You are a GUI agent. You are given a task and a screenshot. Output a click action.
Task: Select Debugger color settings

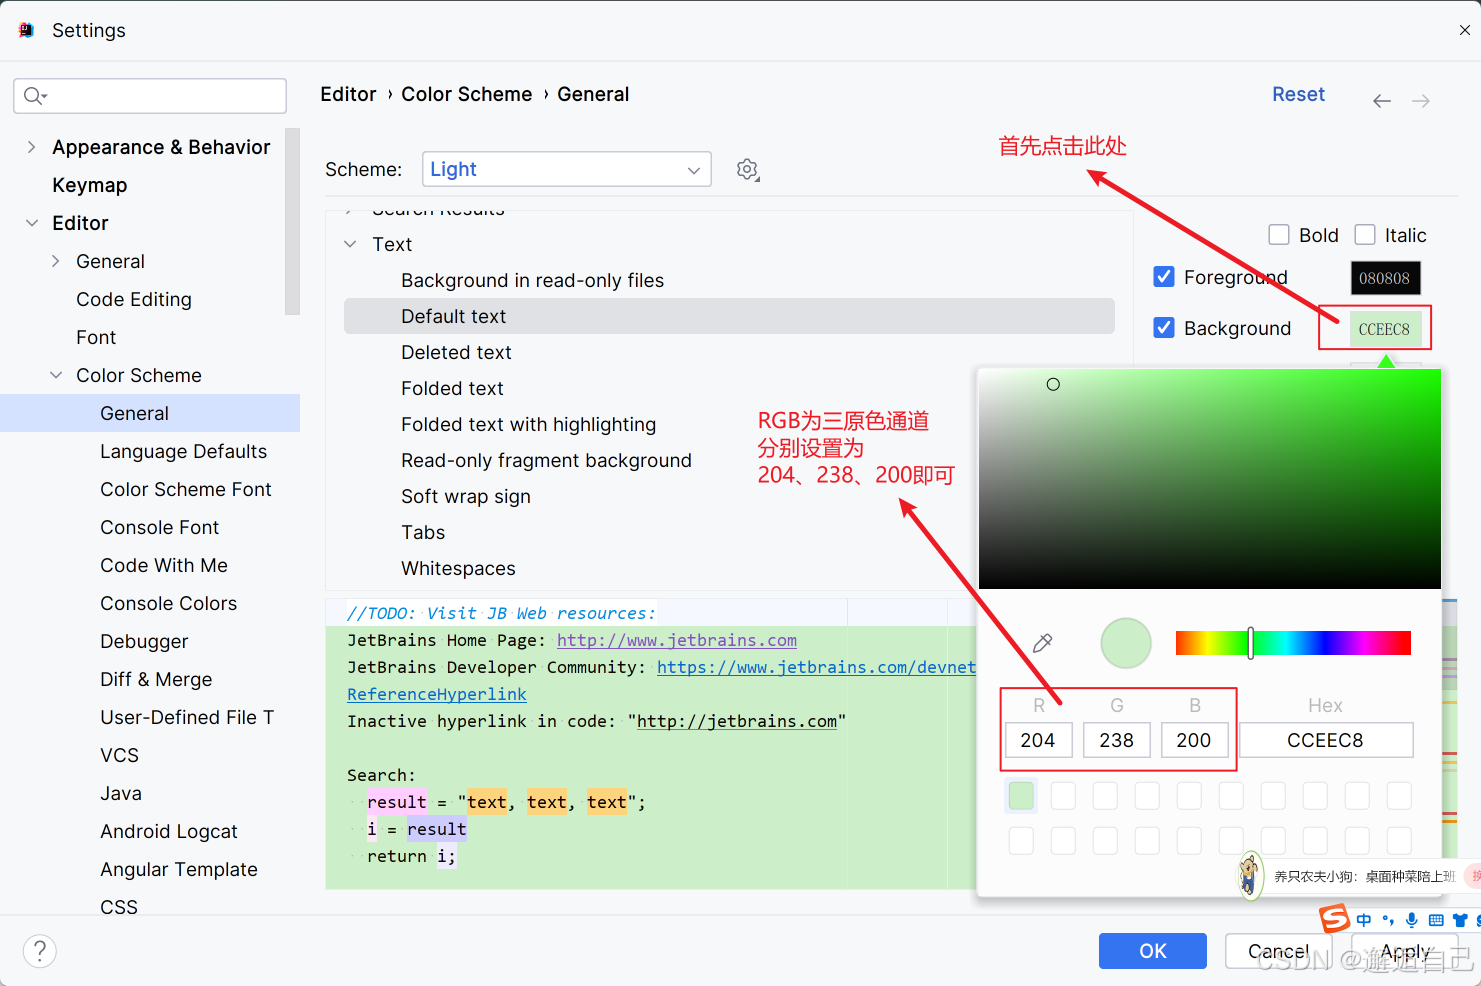pos(144,641)
